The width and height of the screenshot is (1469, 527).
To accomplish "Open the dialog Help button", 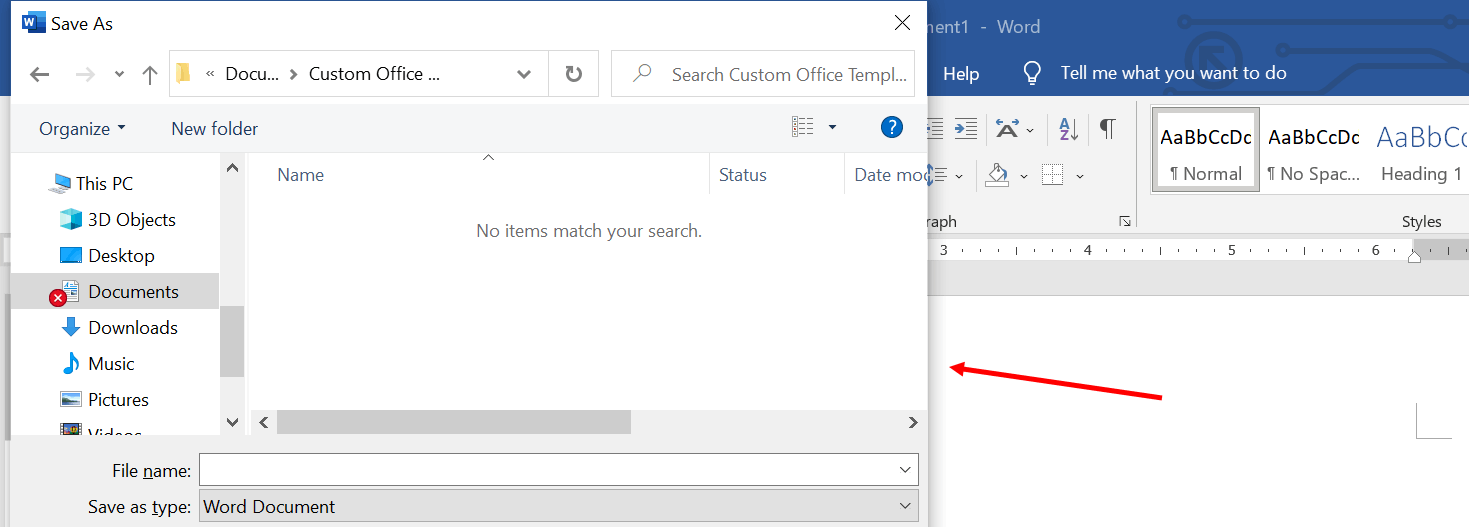I will 892,127.
